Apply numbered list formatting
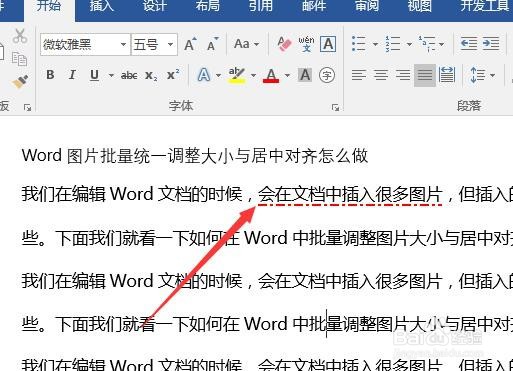This screenshot has height=371, width=513. point(393,44)
